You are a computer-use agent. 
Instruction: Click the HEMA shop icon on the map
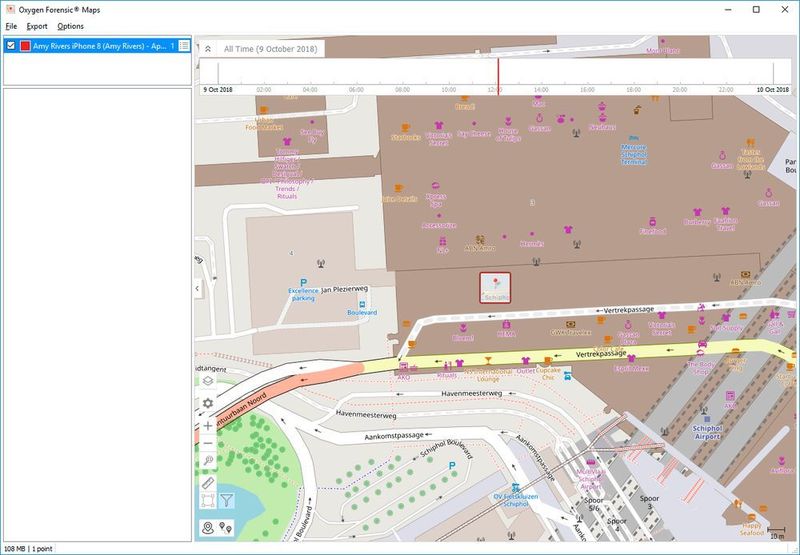tap(506, 324)
